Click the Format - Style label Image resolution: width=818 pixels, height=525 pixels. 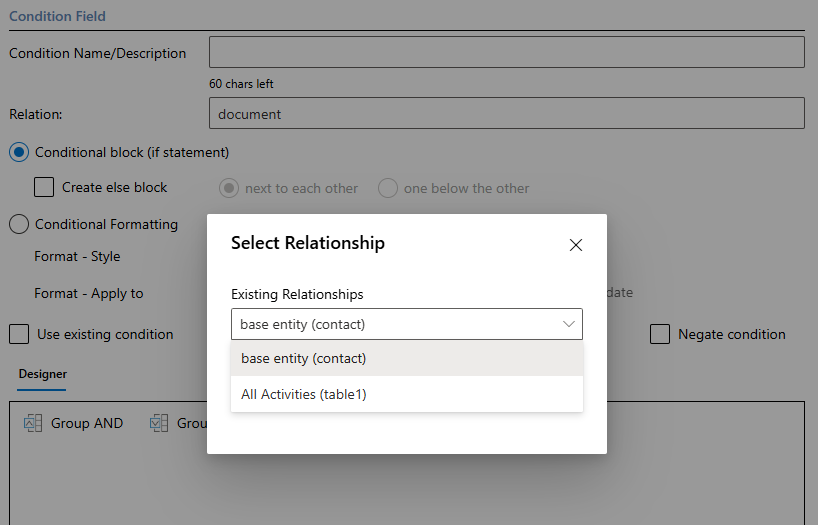[77, 256]
